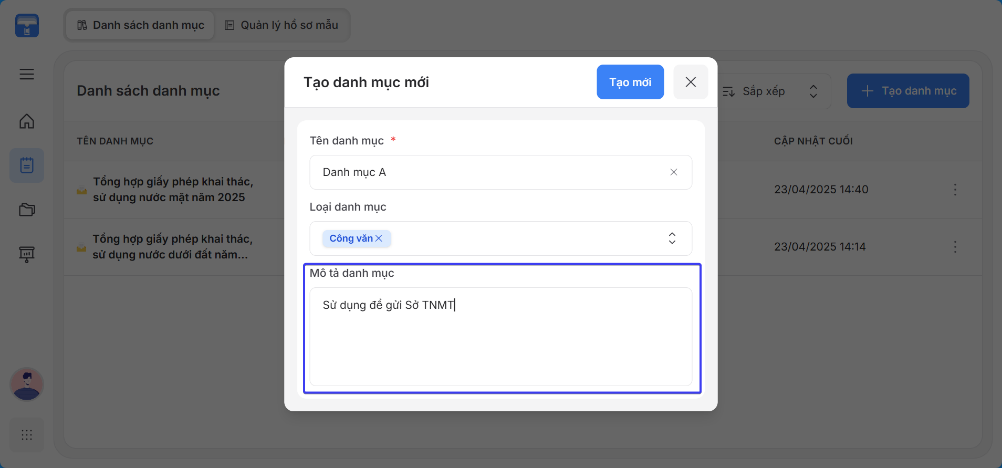Open the user avatar profile
The height and width of the screenshot is (468, 1002).
coord(27,384)
